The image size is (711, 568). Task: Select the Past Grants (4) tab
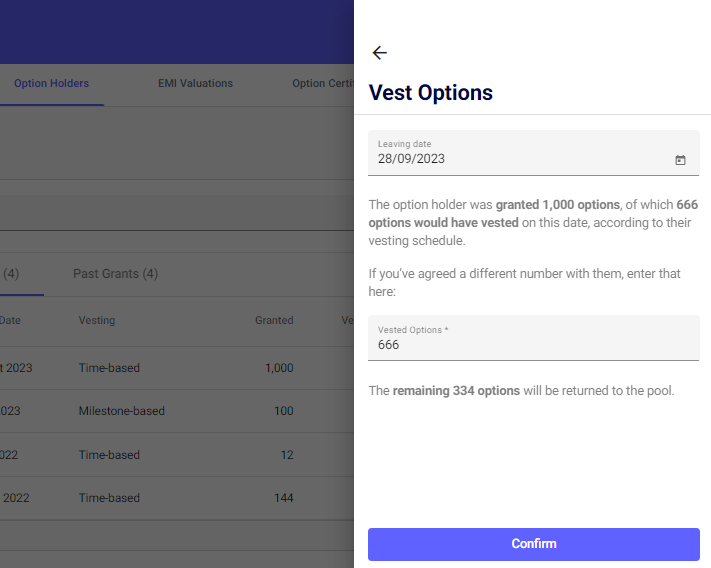[x=116, y=274]
